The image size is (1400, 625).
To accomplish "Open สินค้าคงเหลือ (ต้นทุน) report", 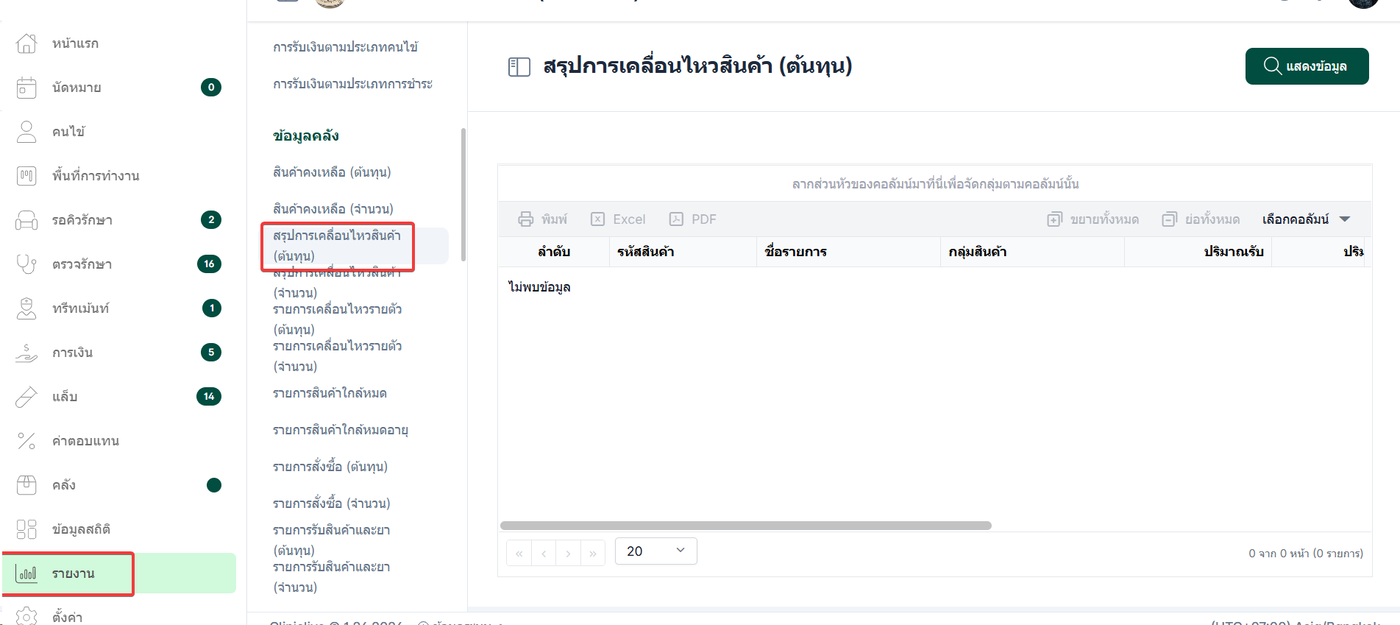I will click(x=331, y=172).
